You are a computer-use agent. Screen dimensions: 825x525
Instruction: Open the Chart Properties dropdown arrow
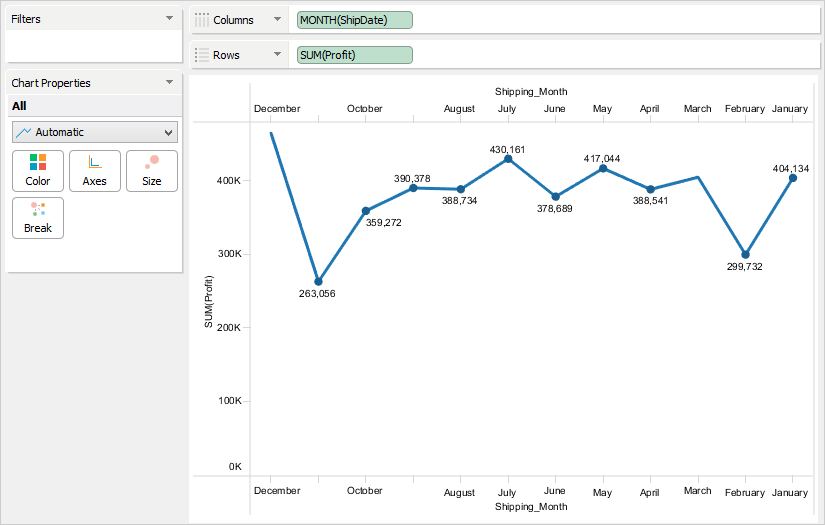169,83
